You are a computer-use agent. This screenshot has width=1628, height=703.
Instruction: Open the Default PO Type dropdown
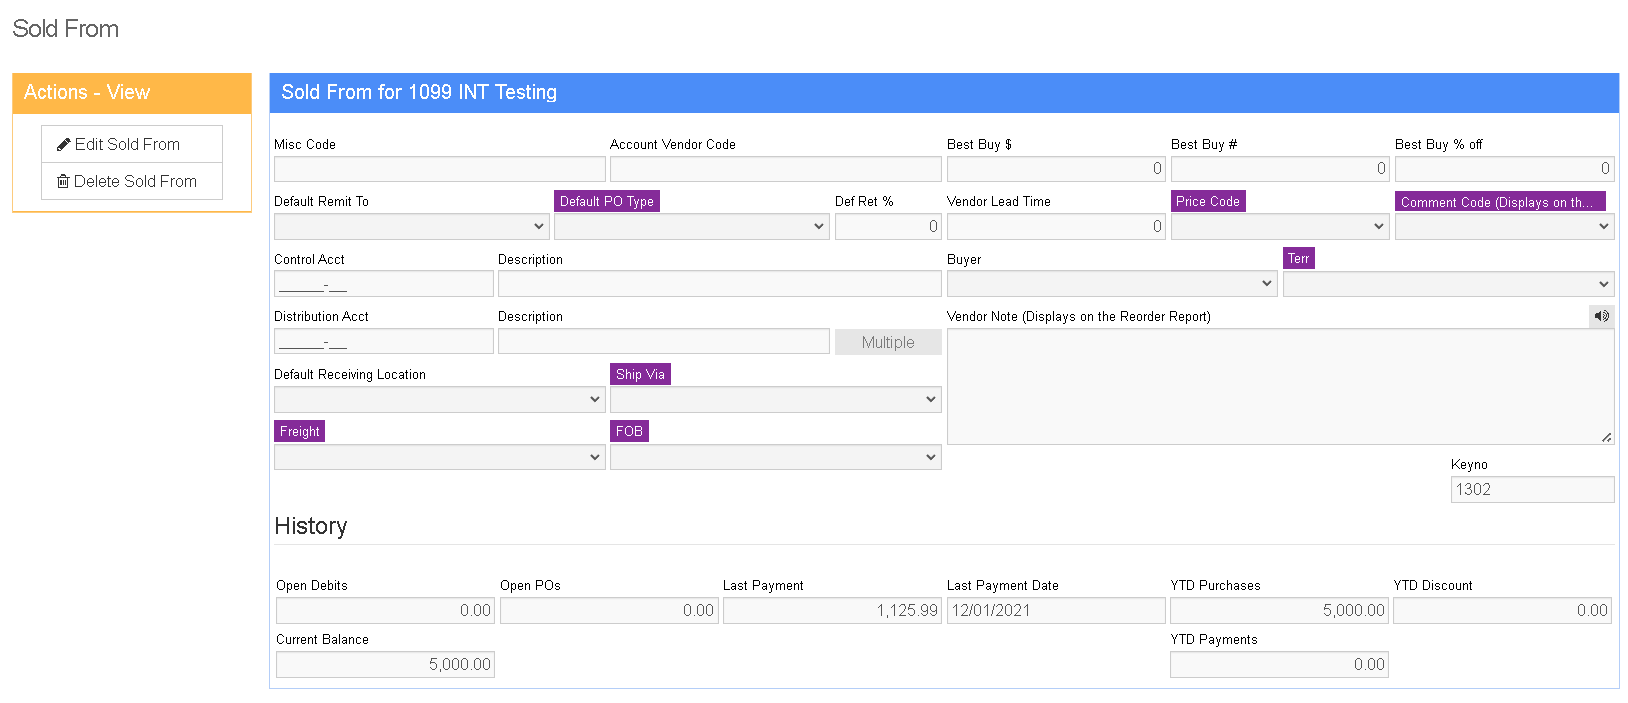(691, 227)
